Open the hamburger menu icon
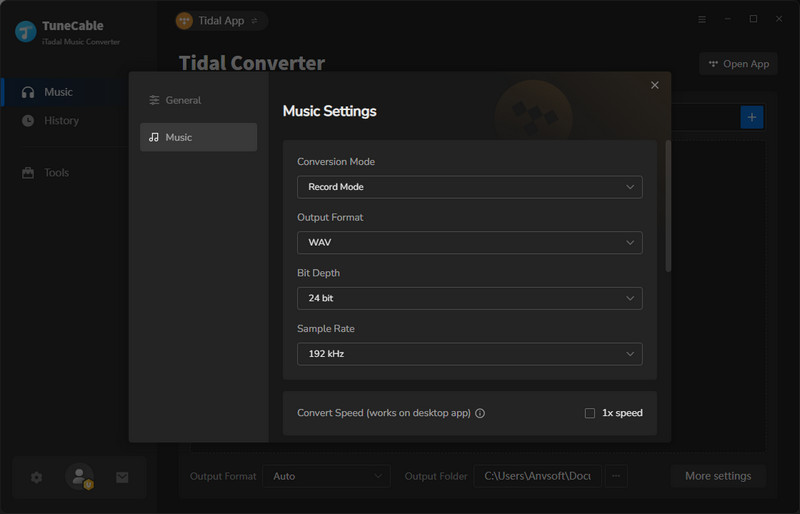 click(x=702, y=19)
